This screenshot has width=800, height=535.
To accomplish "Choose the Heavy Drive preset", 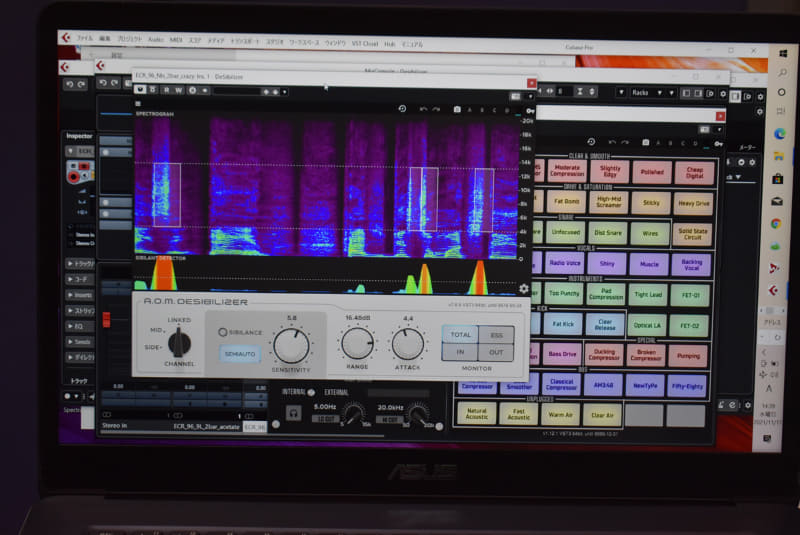I will click(693, 203).
